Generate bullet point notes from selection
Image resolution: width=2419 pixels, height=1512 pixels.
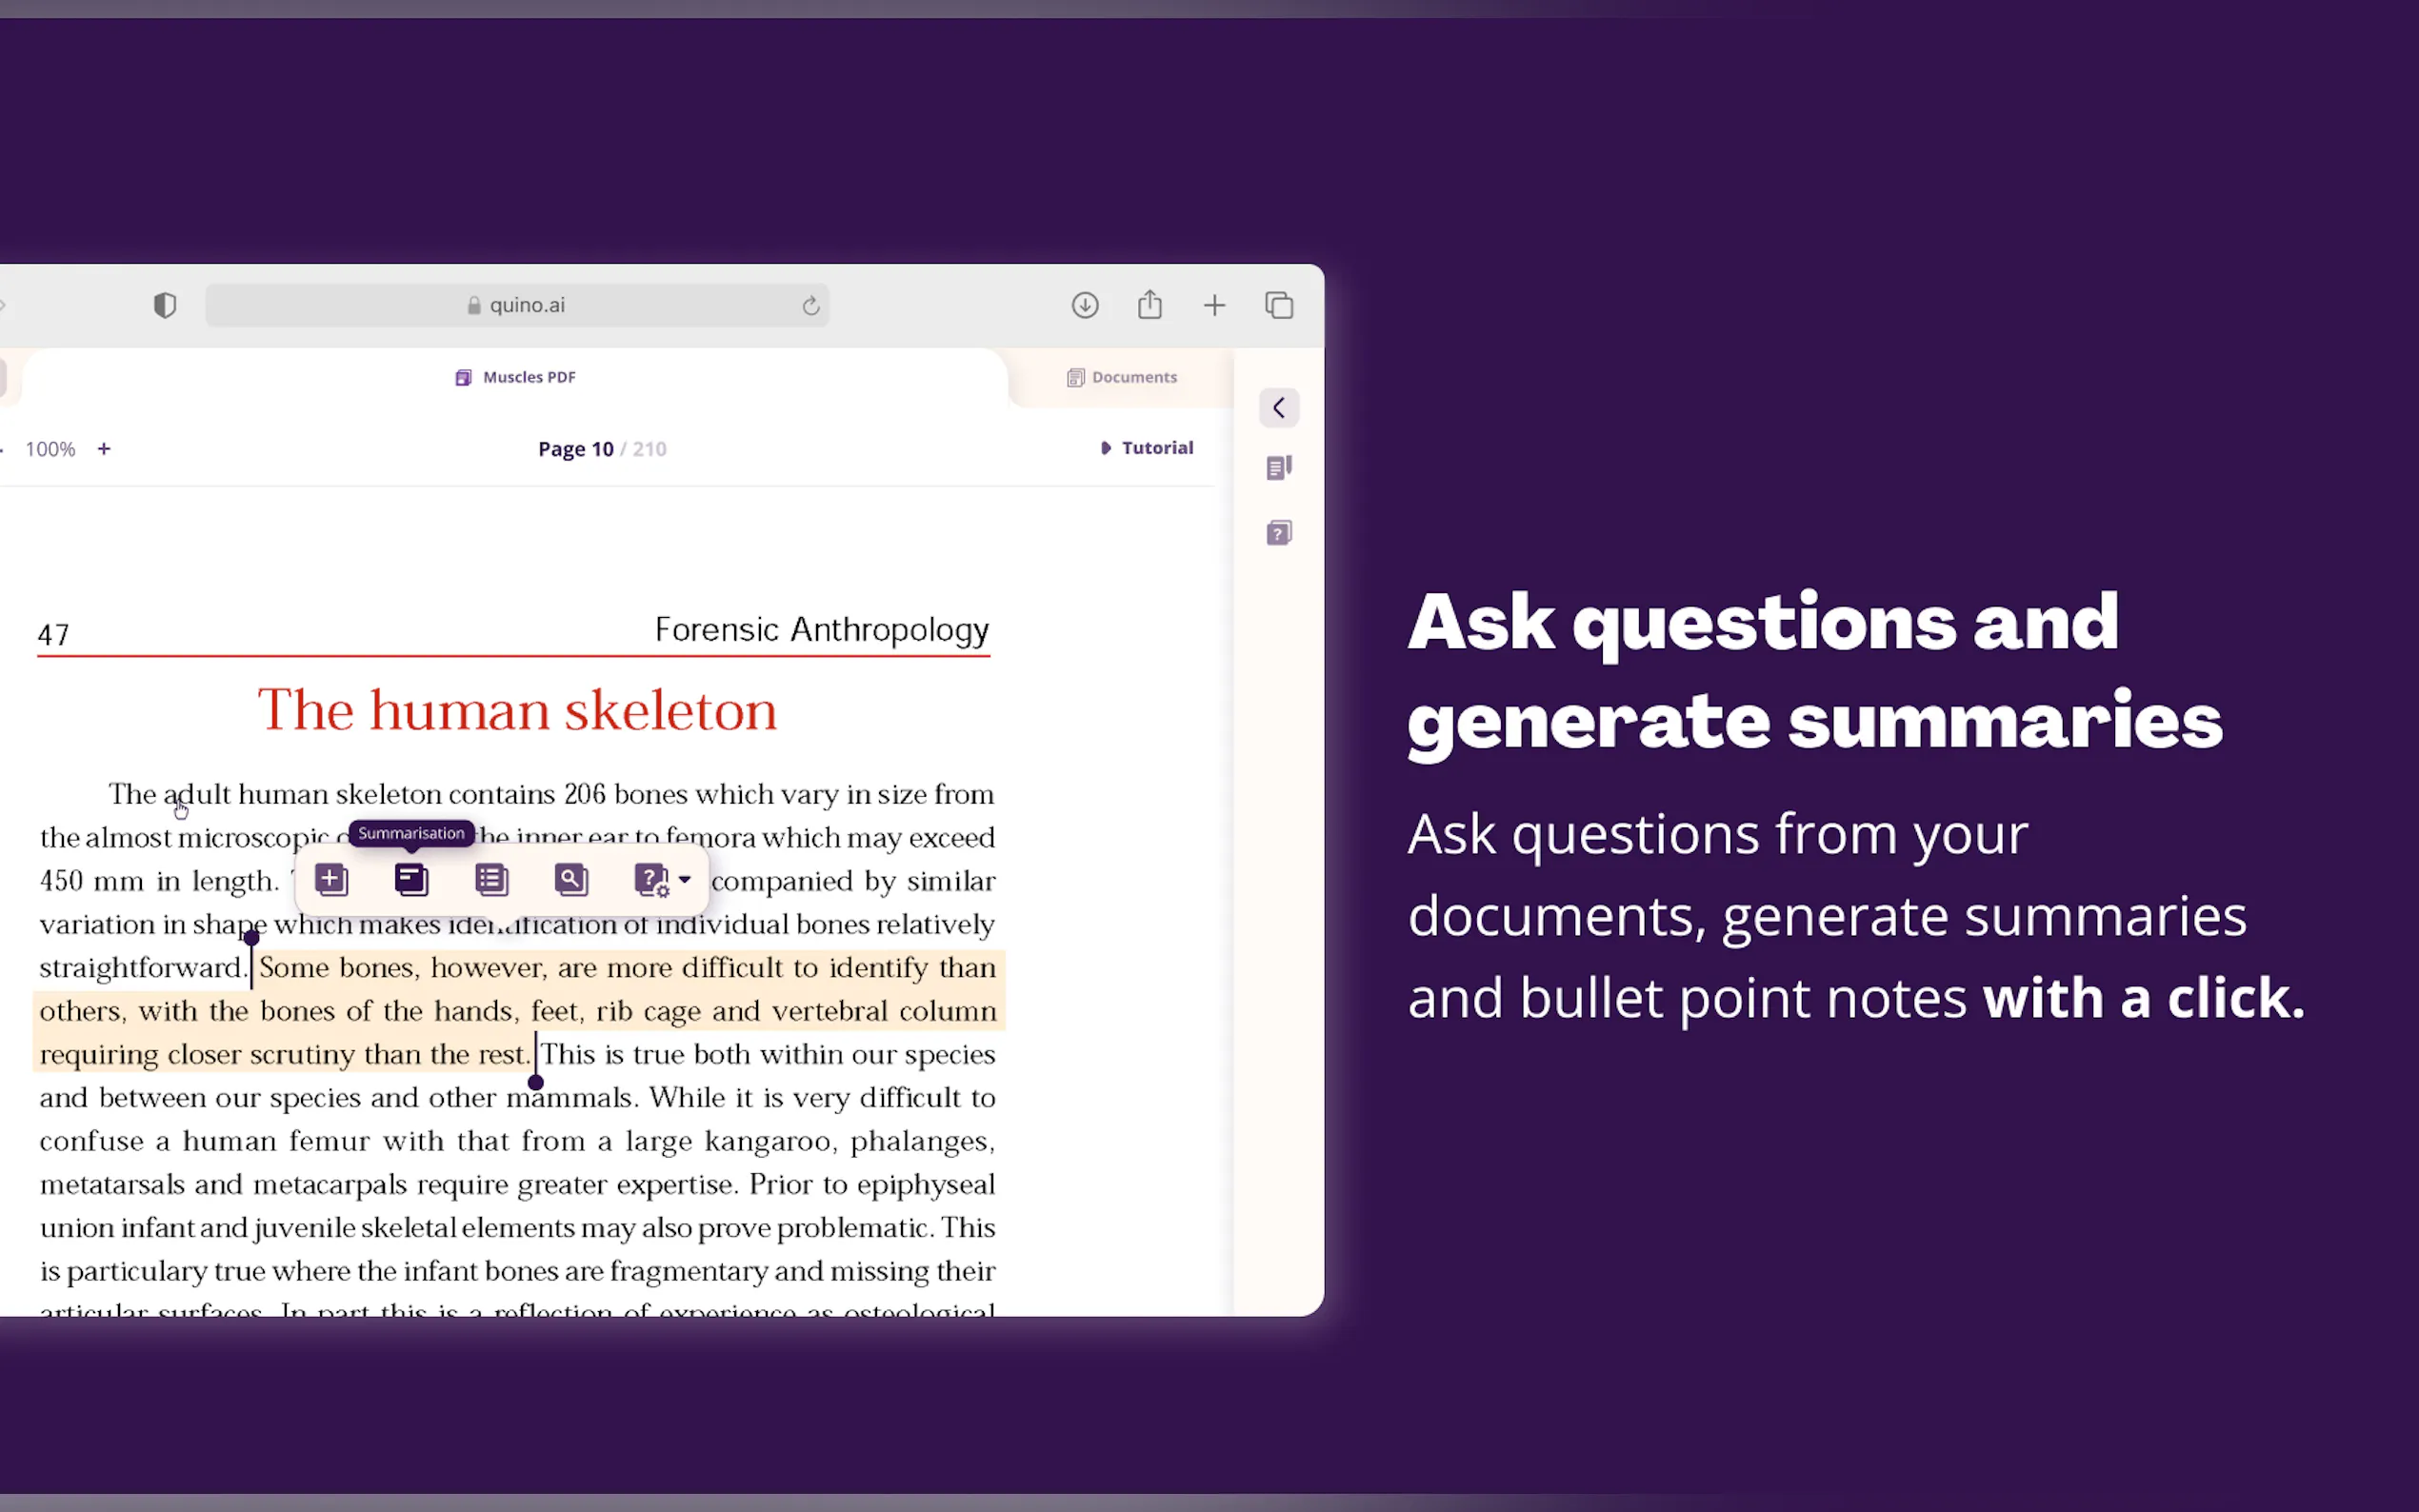coord(491,880)
